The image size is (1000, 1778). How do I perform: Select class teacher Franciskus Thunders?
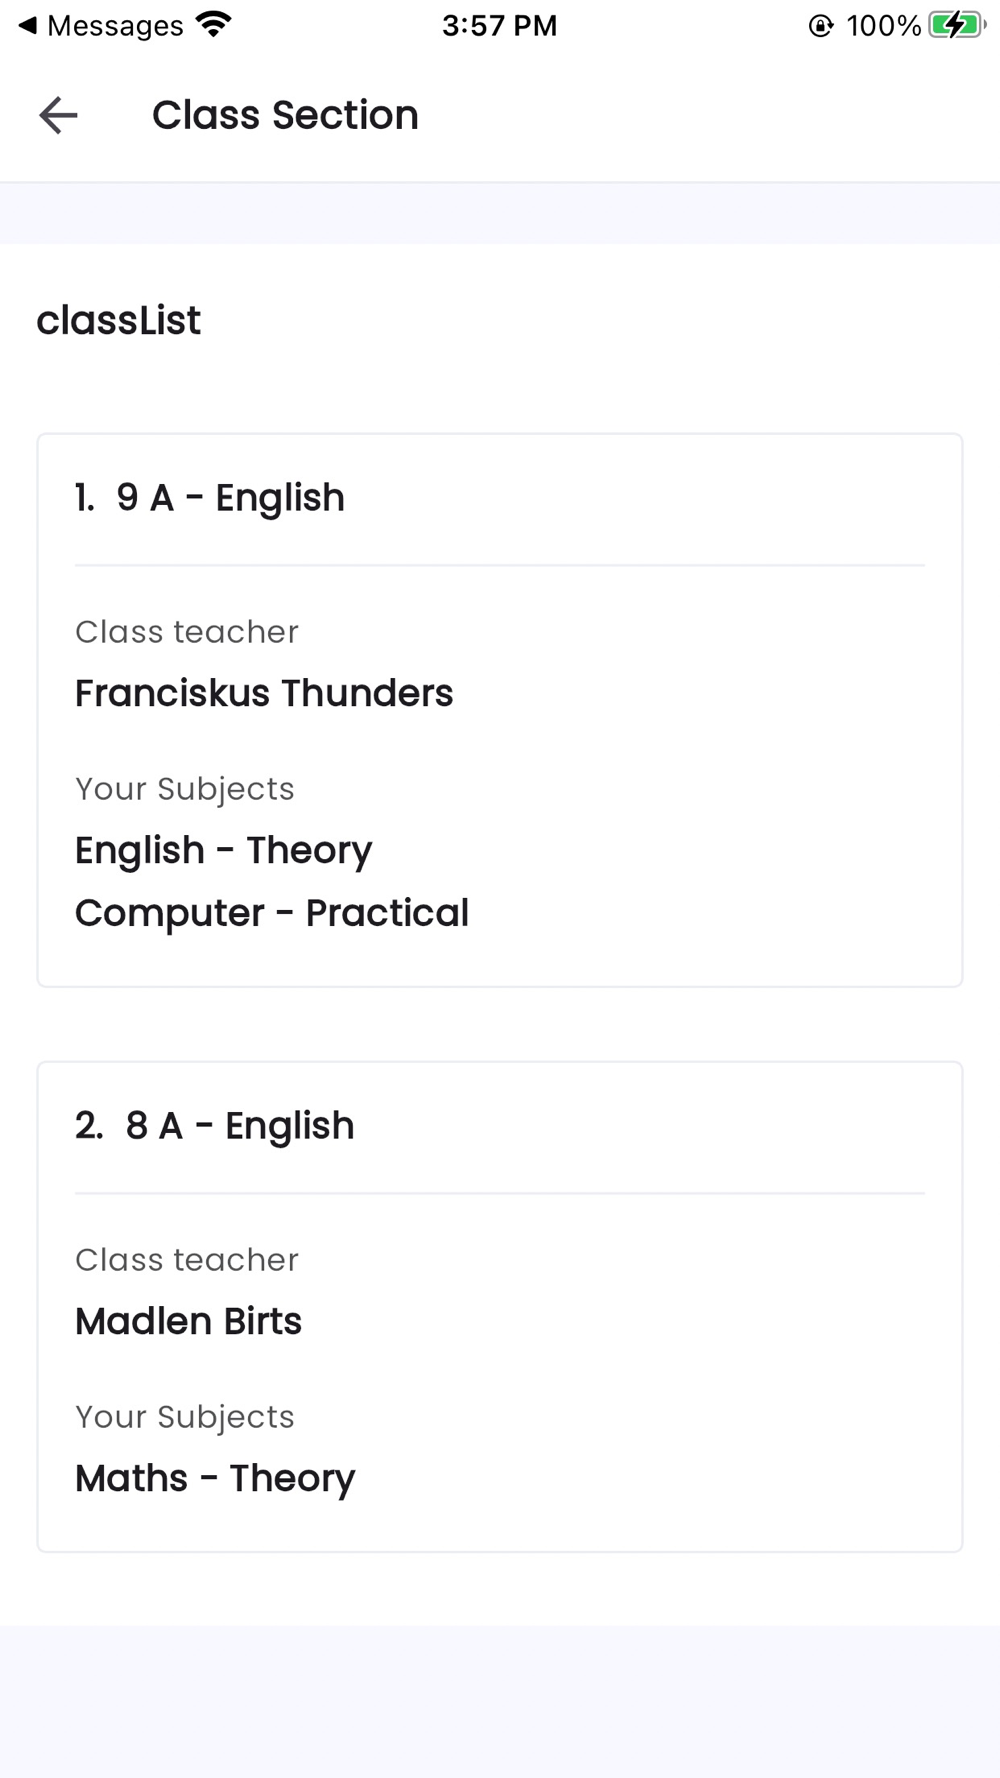264,693
